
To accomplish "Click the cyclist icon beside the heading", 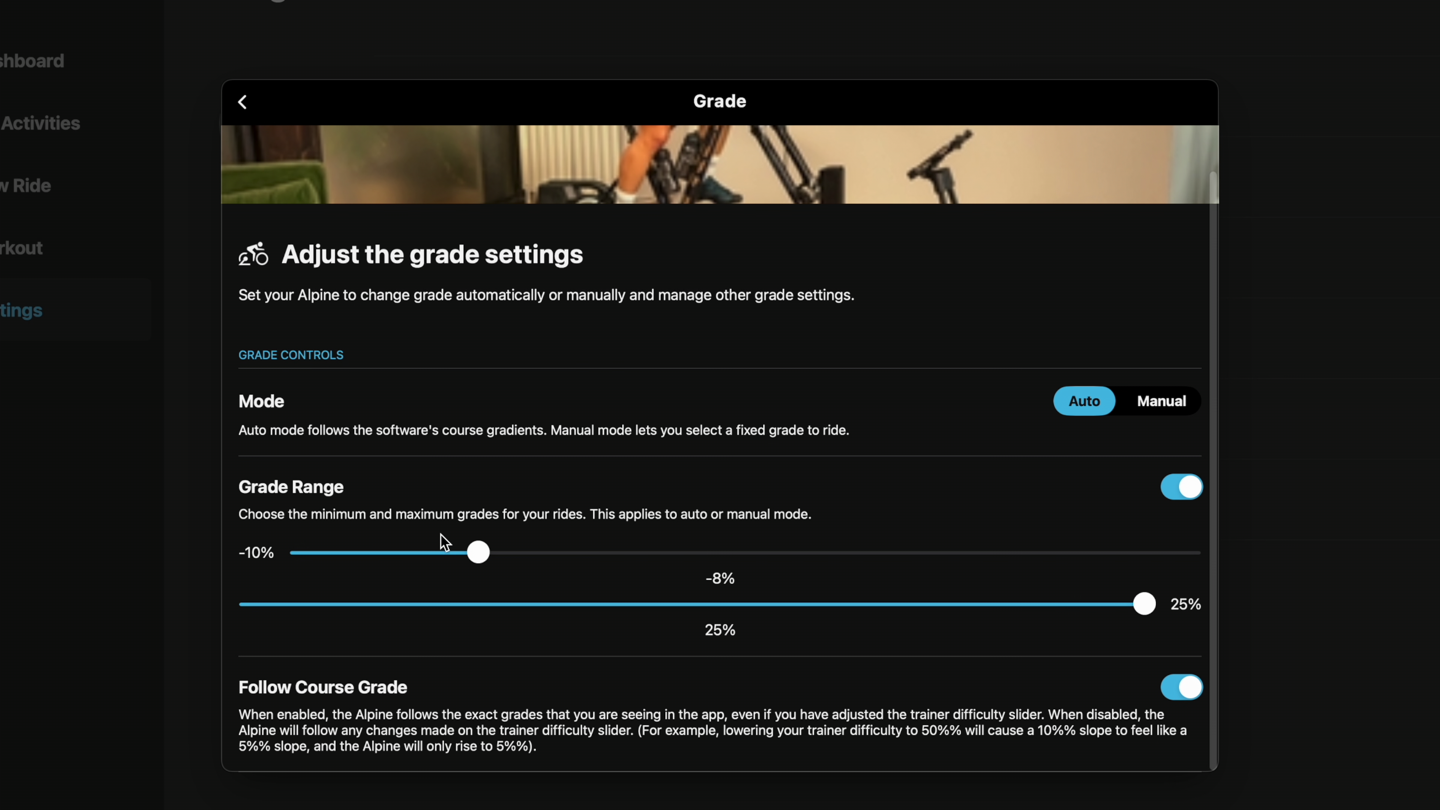I will [253, 255].
